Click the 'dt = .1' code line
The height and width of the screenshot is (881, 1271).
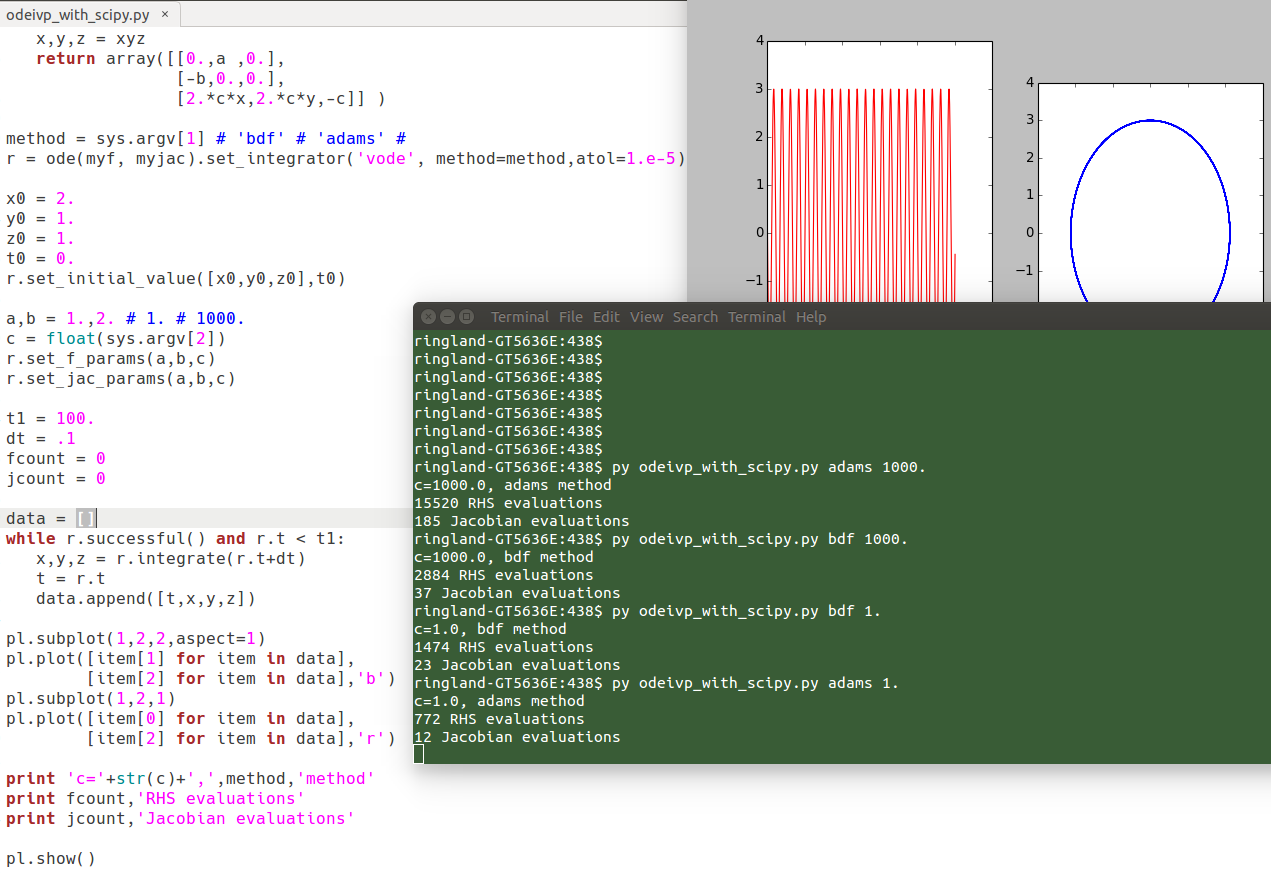(40, 439)
